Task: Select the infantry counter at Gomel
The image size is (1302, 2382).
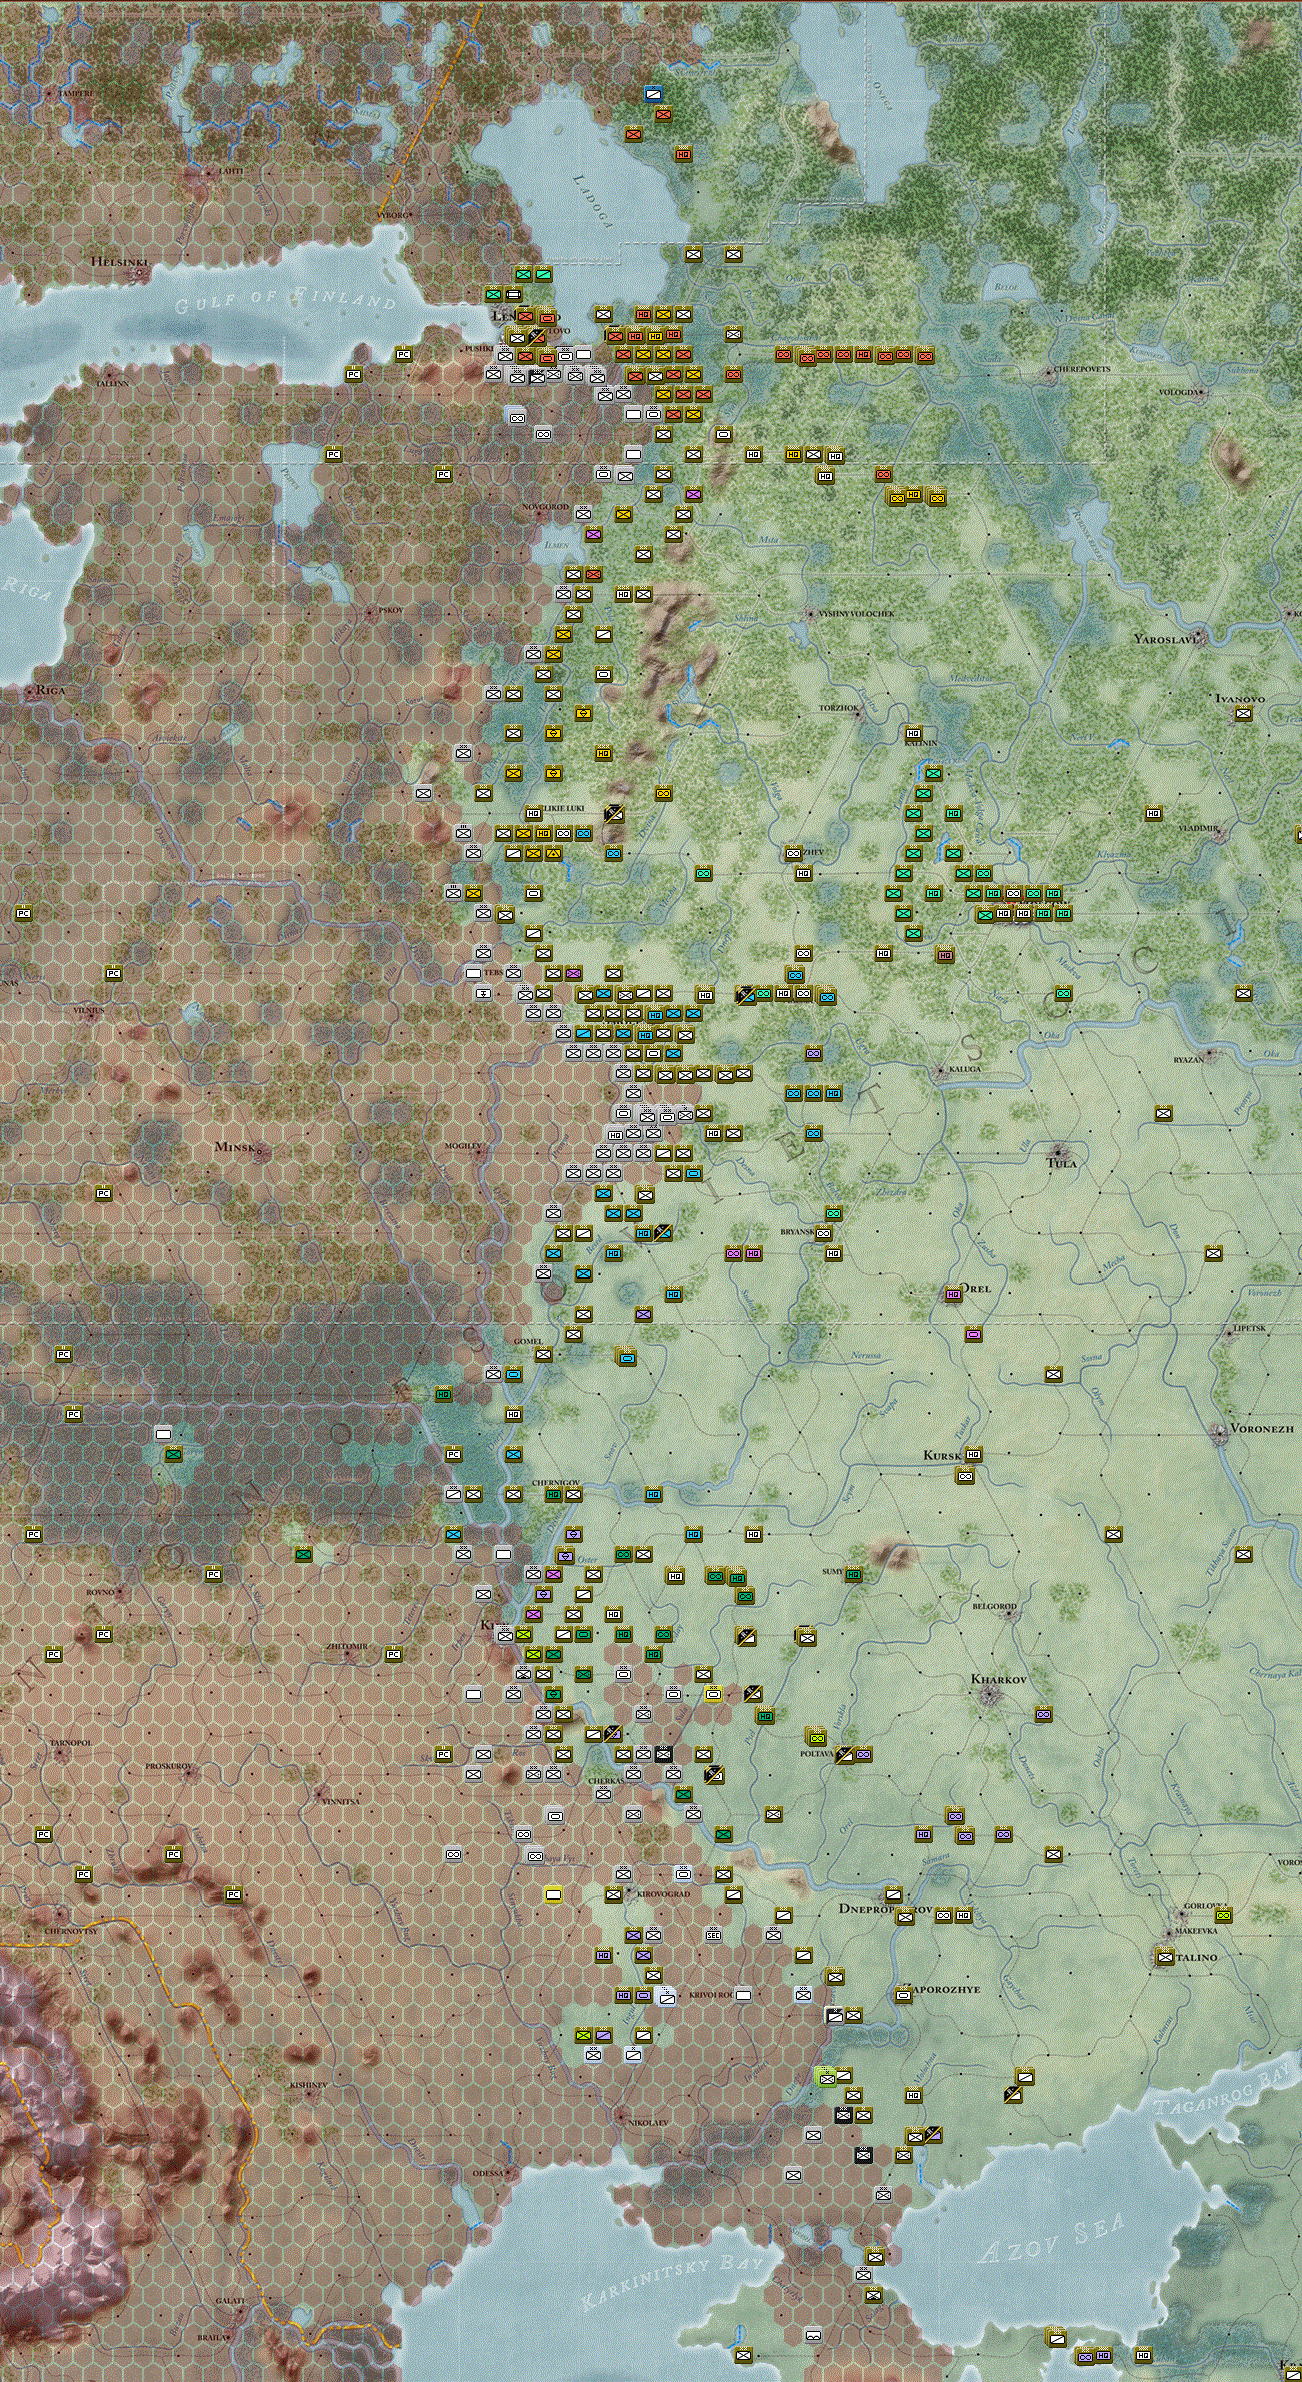Action: pos(543,1354)
